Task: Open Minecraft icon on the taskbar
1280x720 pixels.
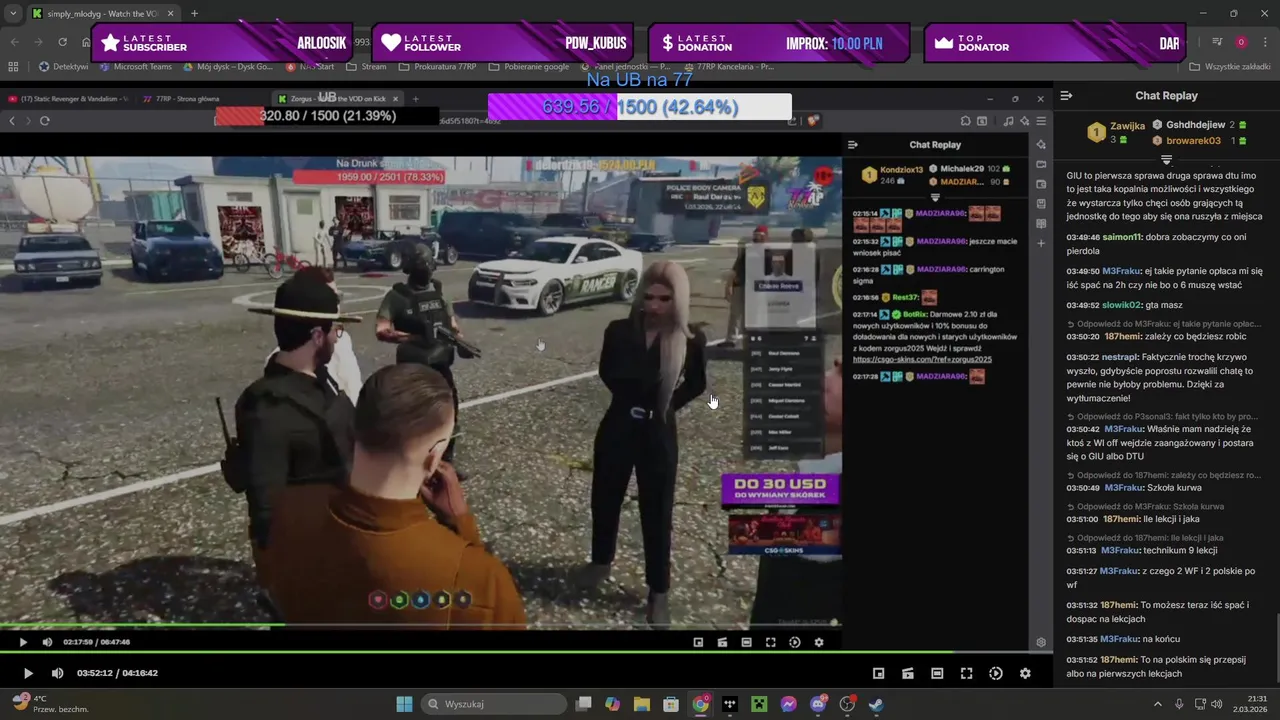Action: pos(759,704)
